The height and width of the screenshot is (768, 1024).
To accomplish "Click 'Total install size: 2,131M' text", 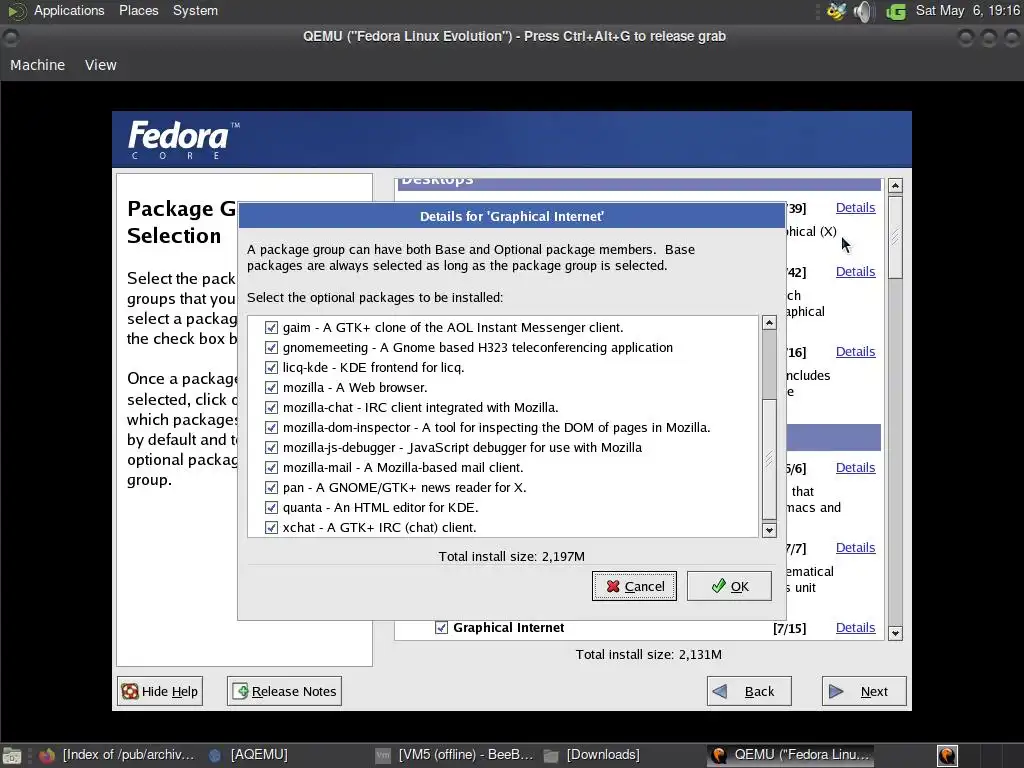I will [x=648, y=654].
